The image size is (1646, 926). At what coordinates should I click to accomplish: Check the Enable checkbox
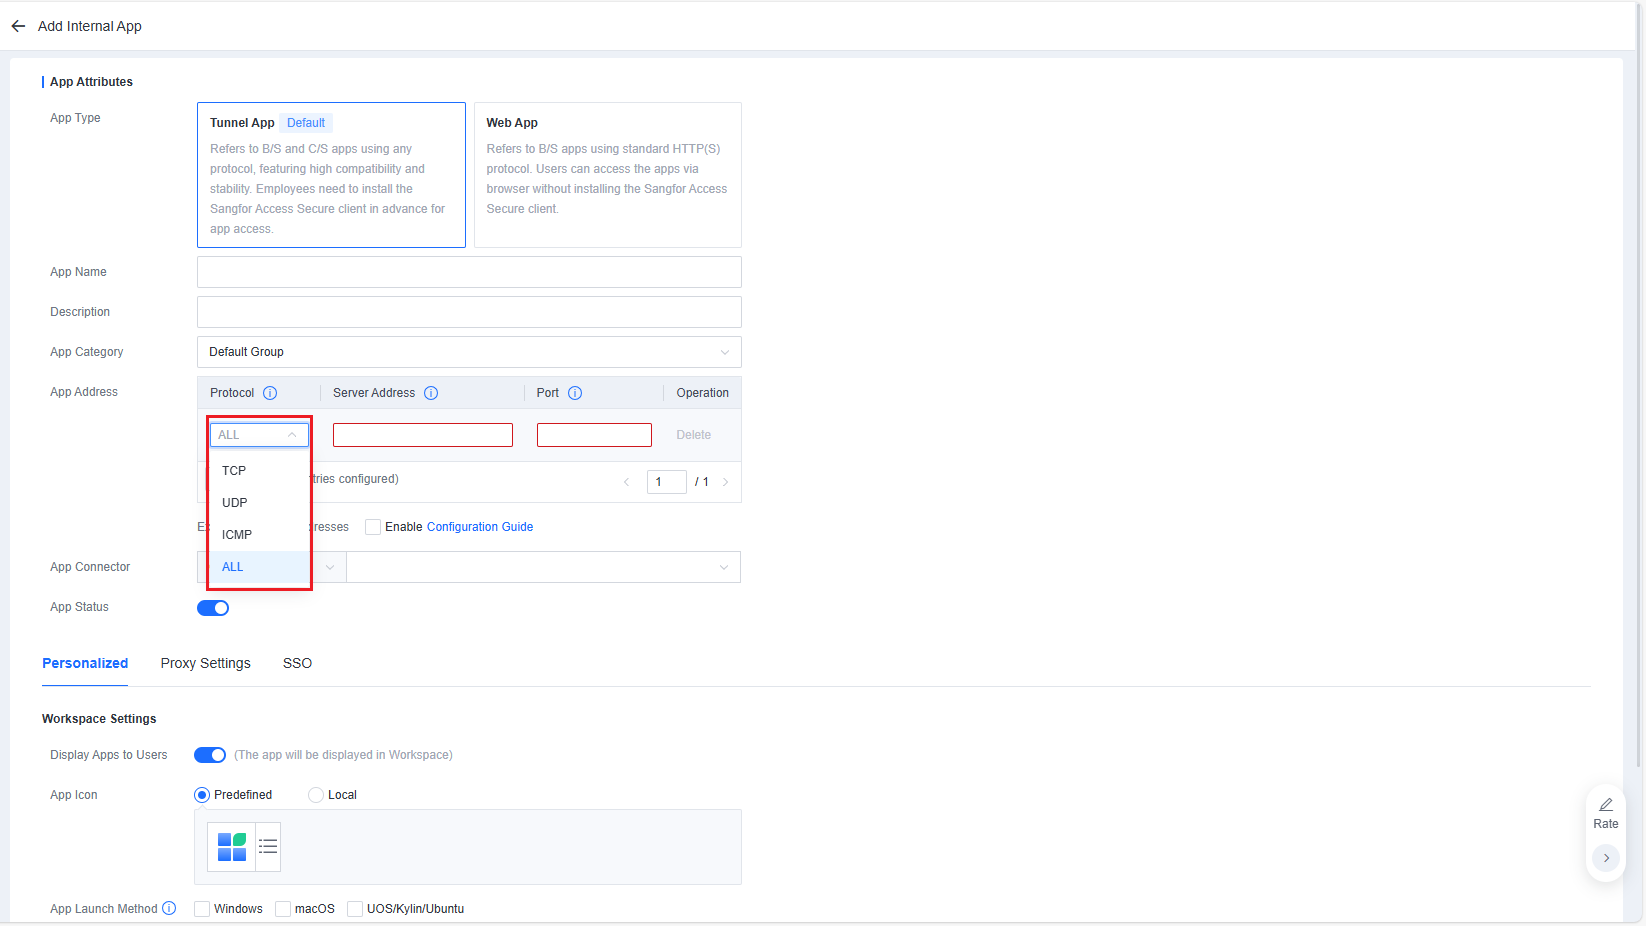(373, 527)
